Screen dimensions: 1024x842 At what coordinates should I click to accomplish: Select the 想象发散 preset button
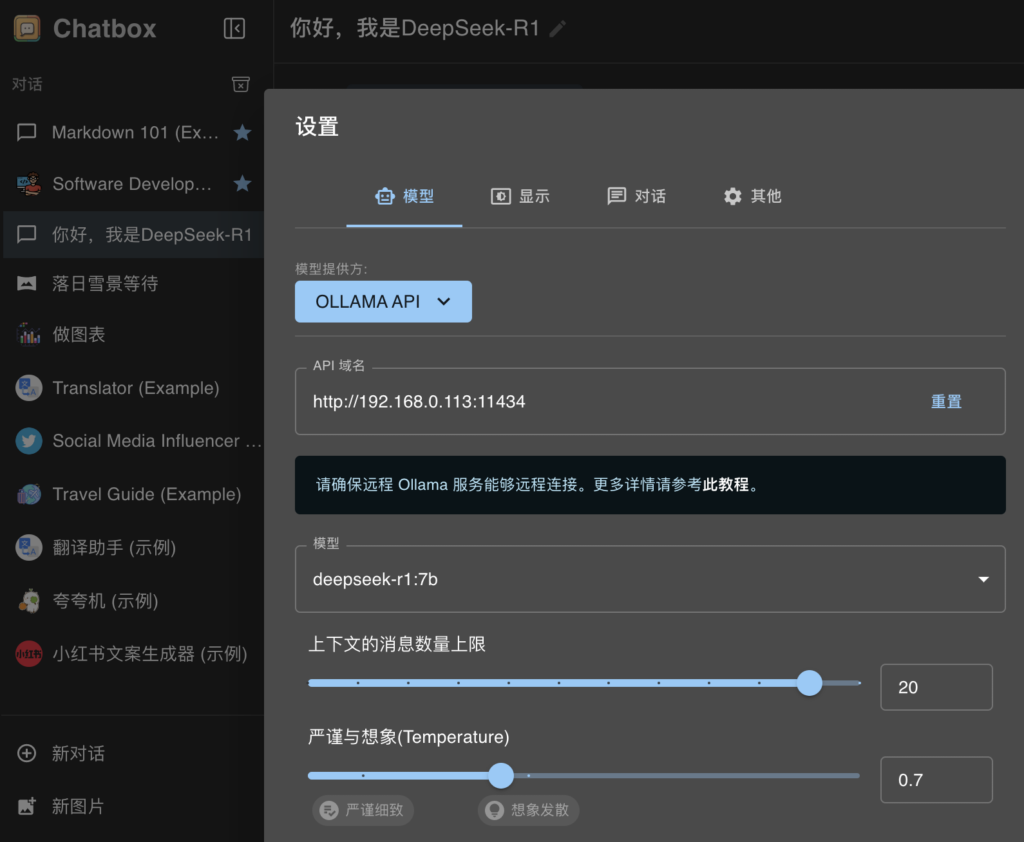click(x=528, y=810)
